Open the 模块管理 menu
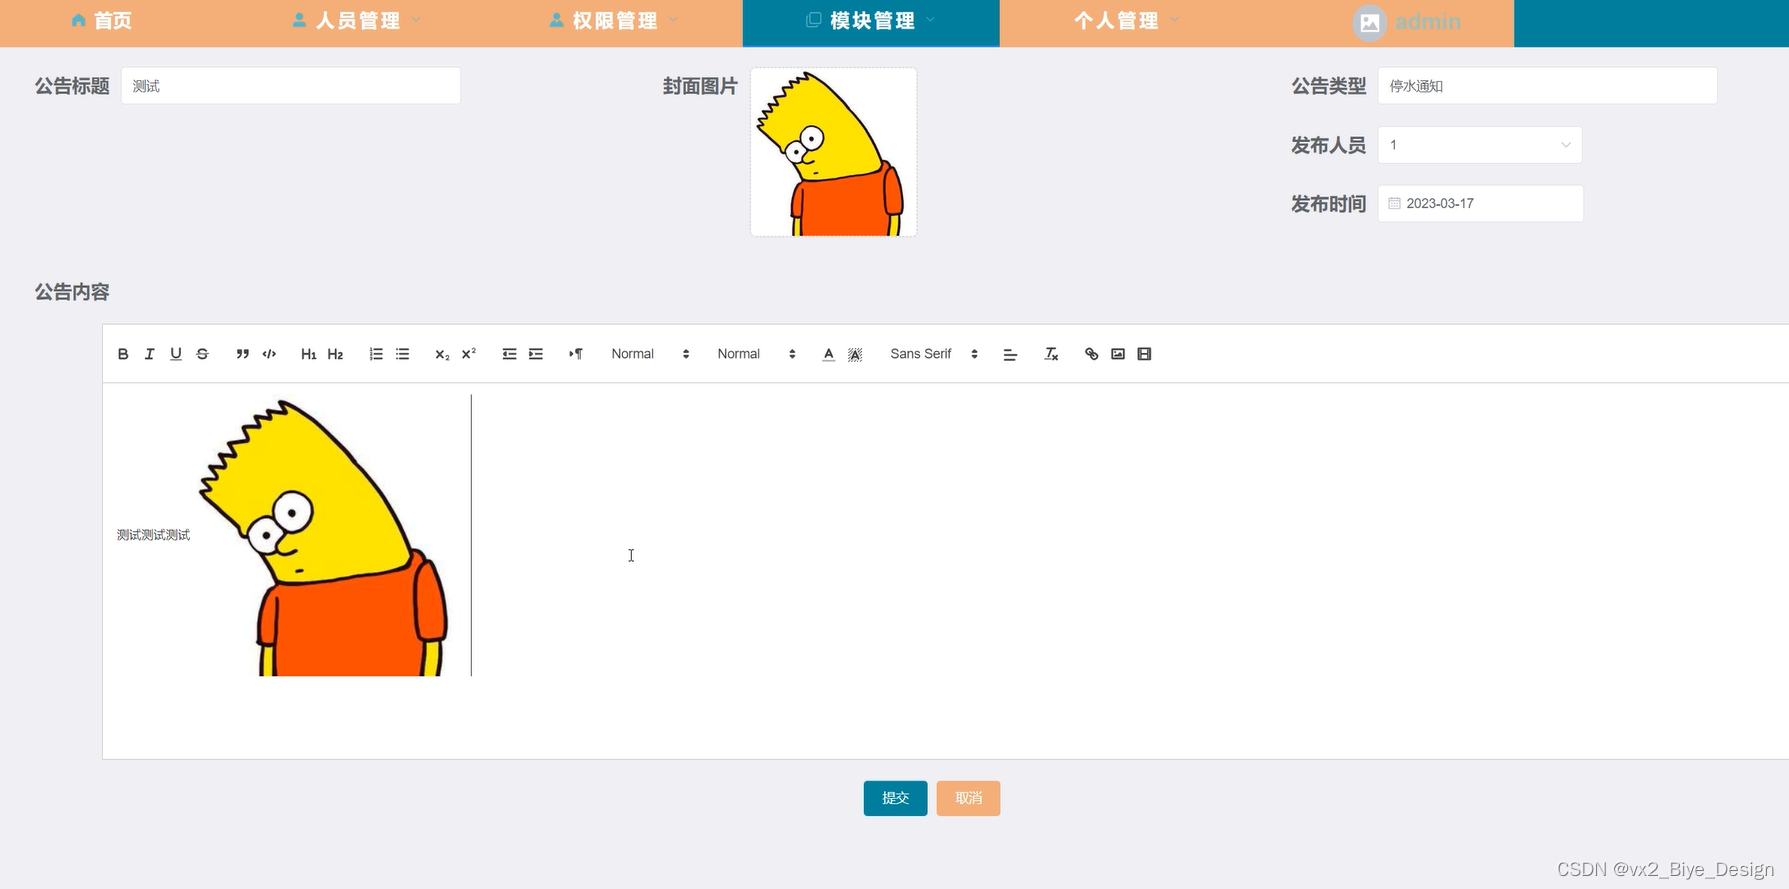The image size is (1789, 889). point(871,21)
